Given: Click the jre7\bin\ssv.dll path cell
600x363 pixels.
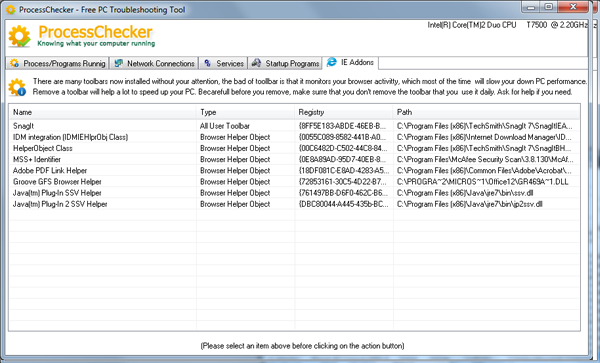Looking at the screenshot, I should (x=465, y=193).
